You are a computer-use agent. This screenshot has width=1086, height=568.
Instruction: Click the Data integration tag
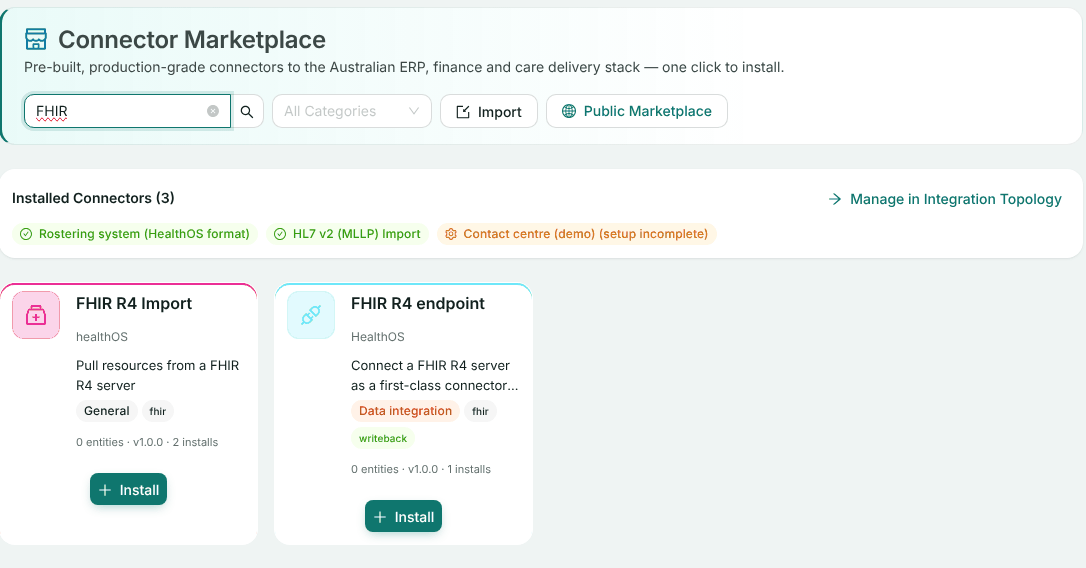405,411
